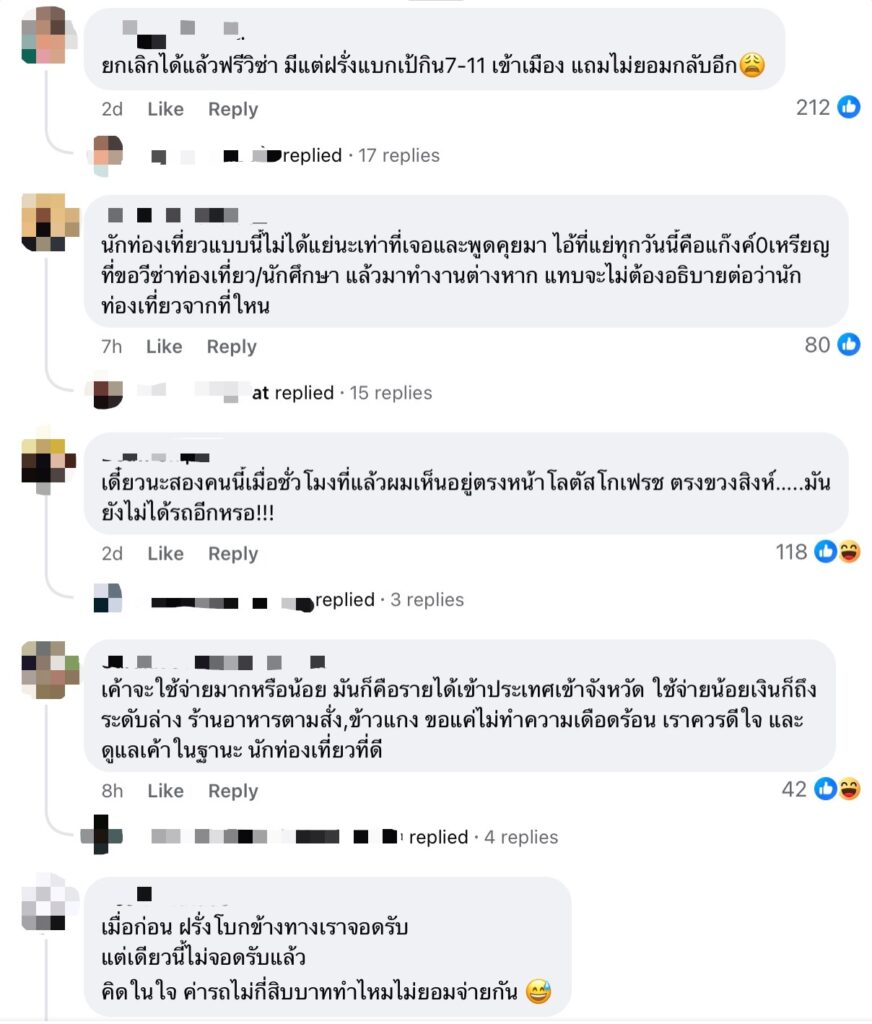The height and width of the screenshot is (1024, 872).
Task: Open the reactions icons beside count 118
Action: click(x=837, y=552)
